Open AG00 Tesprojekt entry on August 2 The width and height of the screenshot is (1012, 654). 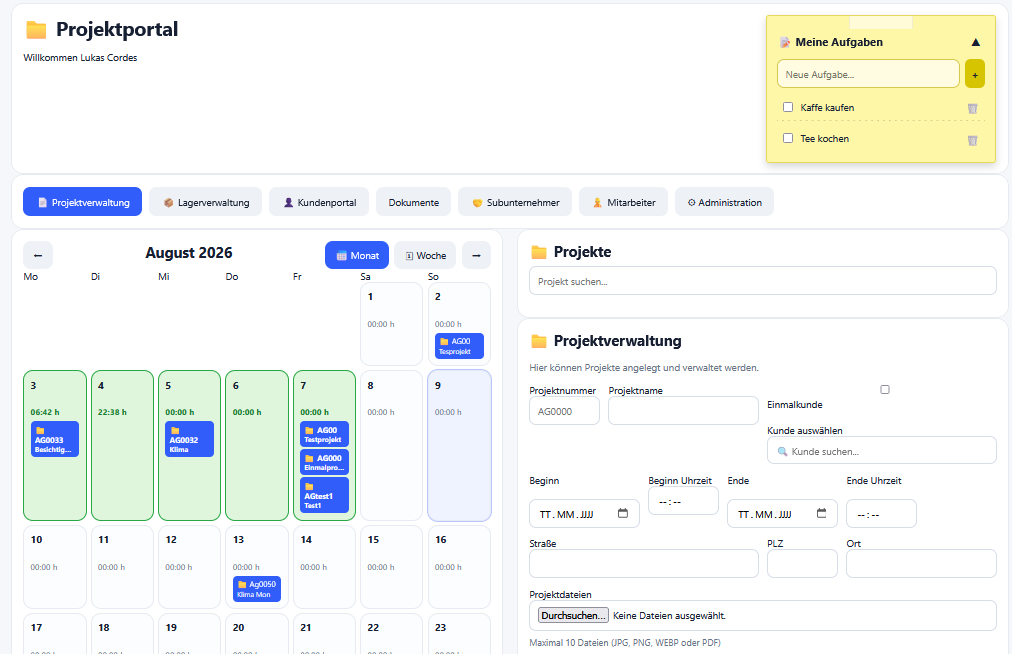(x=460, y=346)
